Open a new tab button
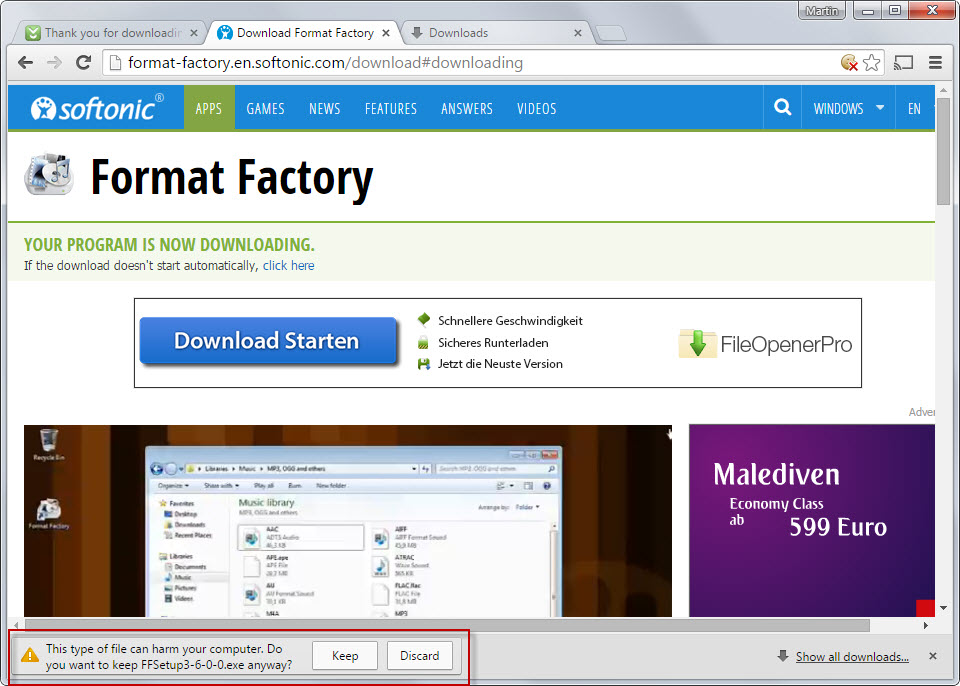The height and width of the screenshot is (686, 960). pos(610,33)
